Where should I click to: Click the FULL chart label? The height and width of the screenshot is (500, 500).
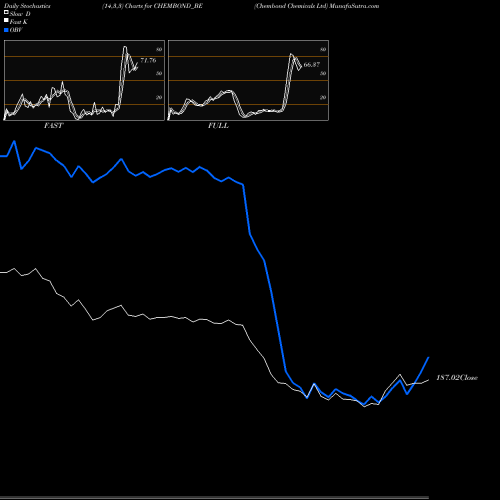tap(218, 126)
